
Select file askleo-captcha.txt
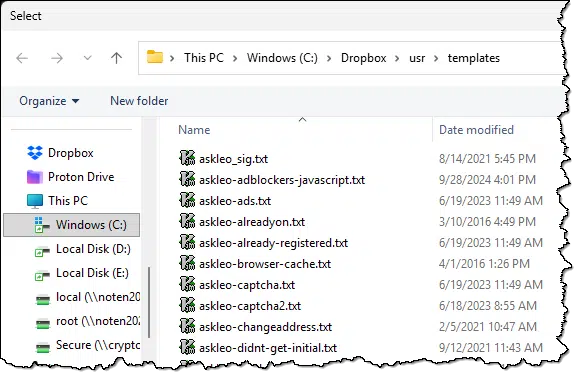(x=247, y=285)
